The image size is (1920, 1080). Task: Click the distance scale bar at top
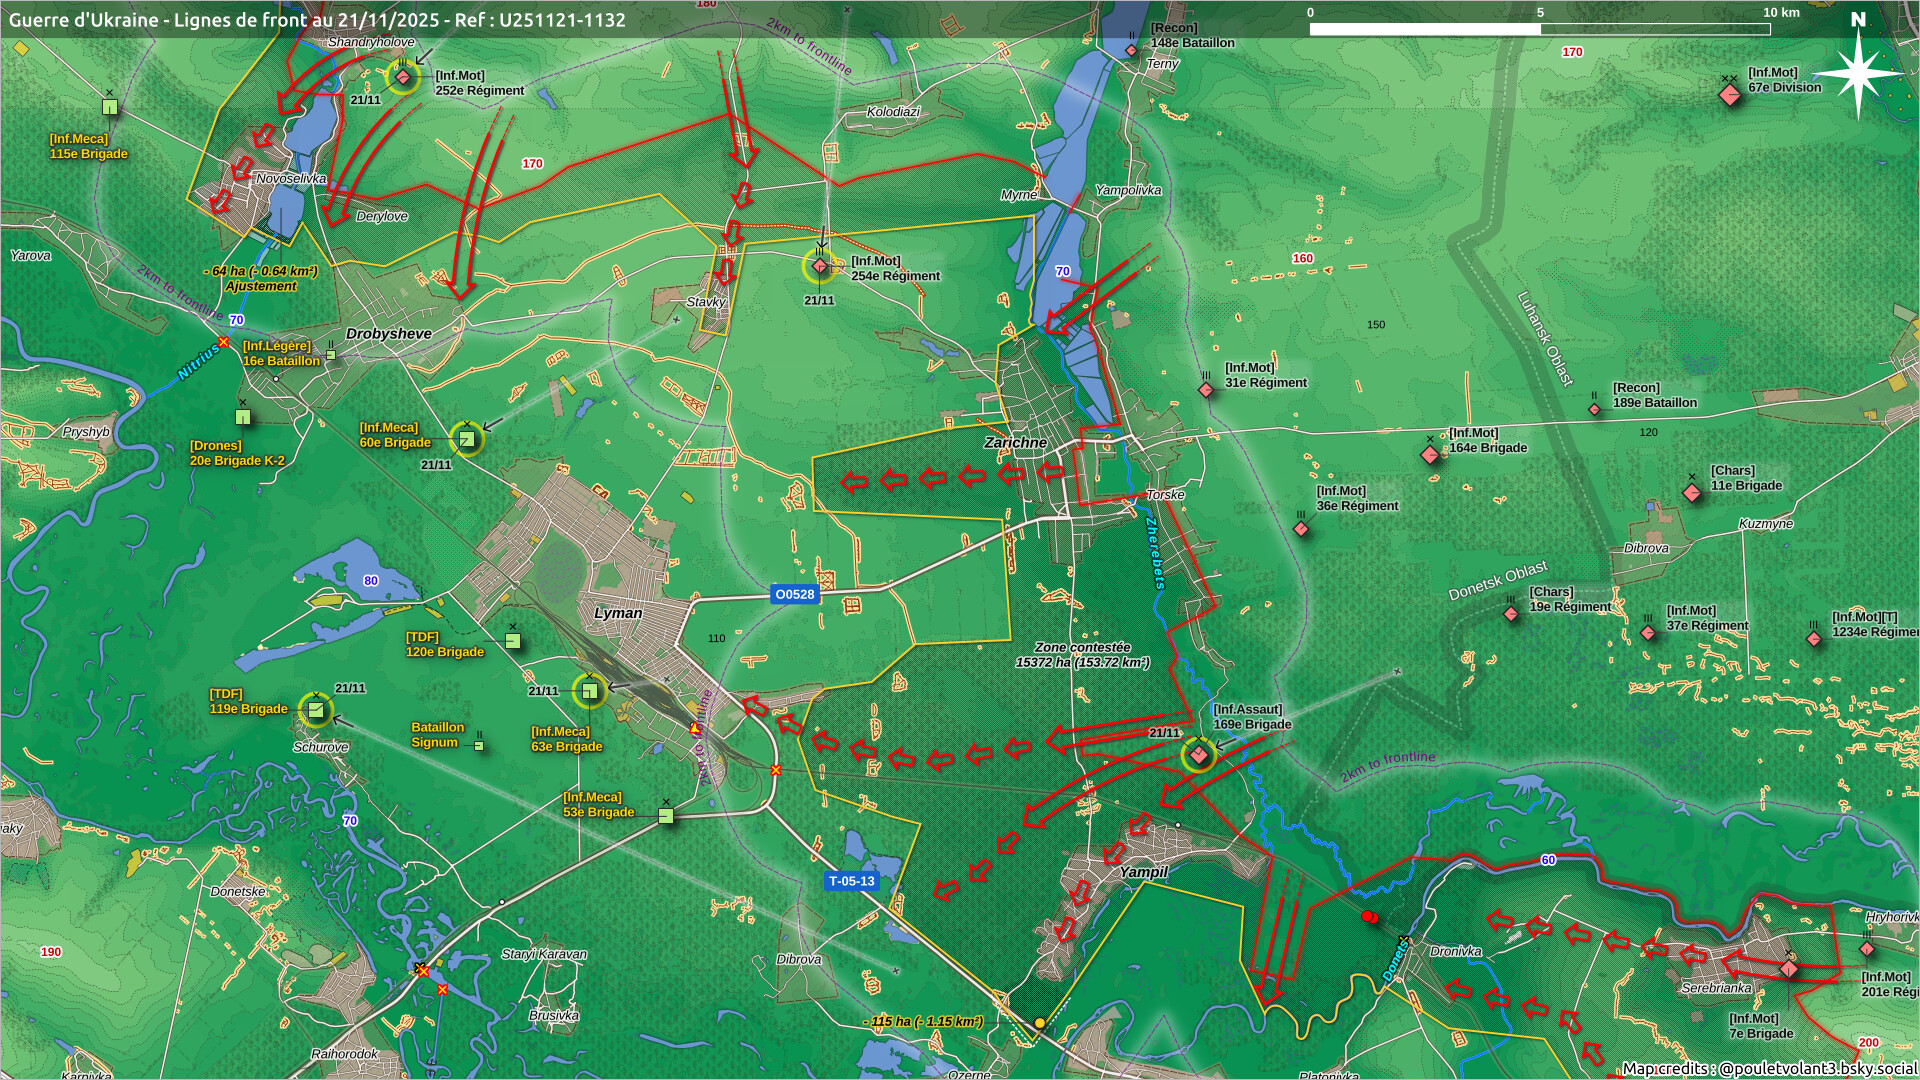(1540, 29)
